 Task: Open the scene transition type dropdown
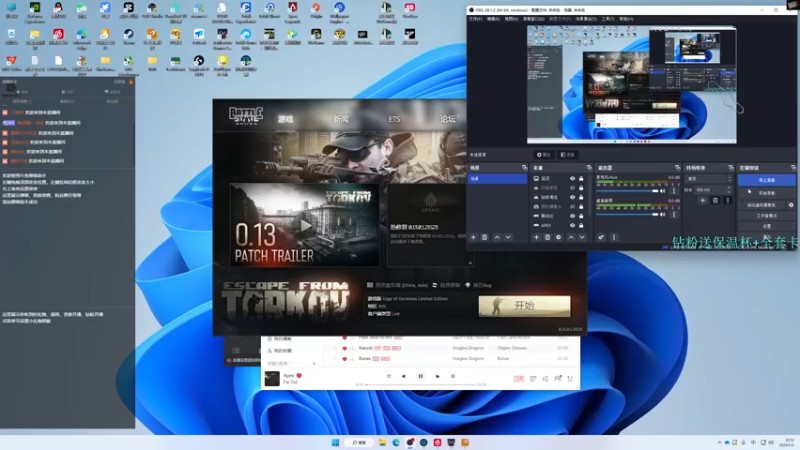point(710,179)
